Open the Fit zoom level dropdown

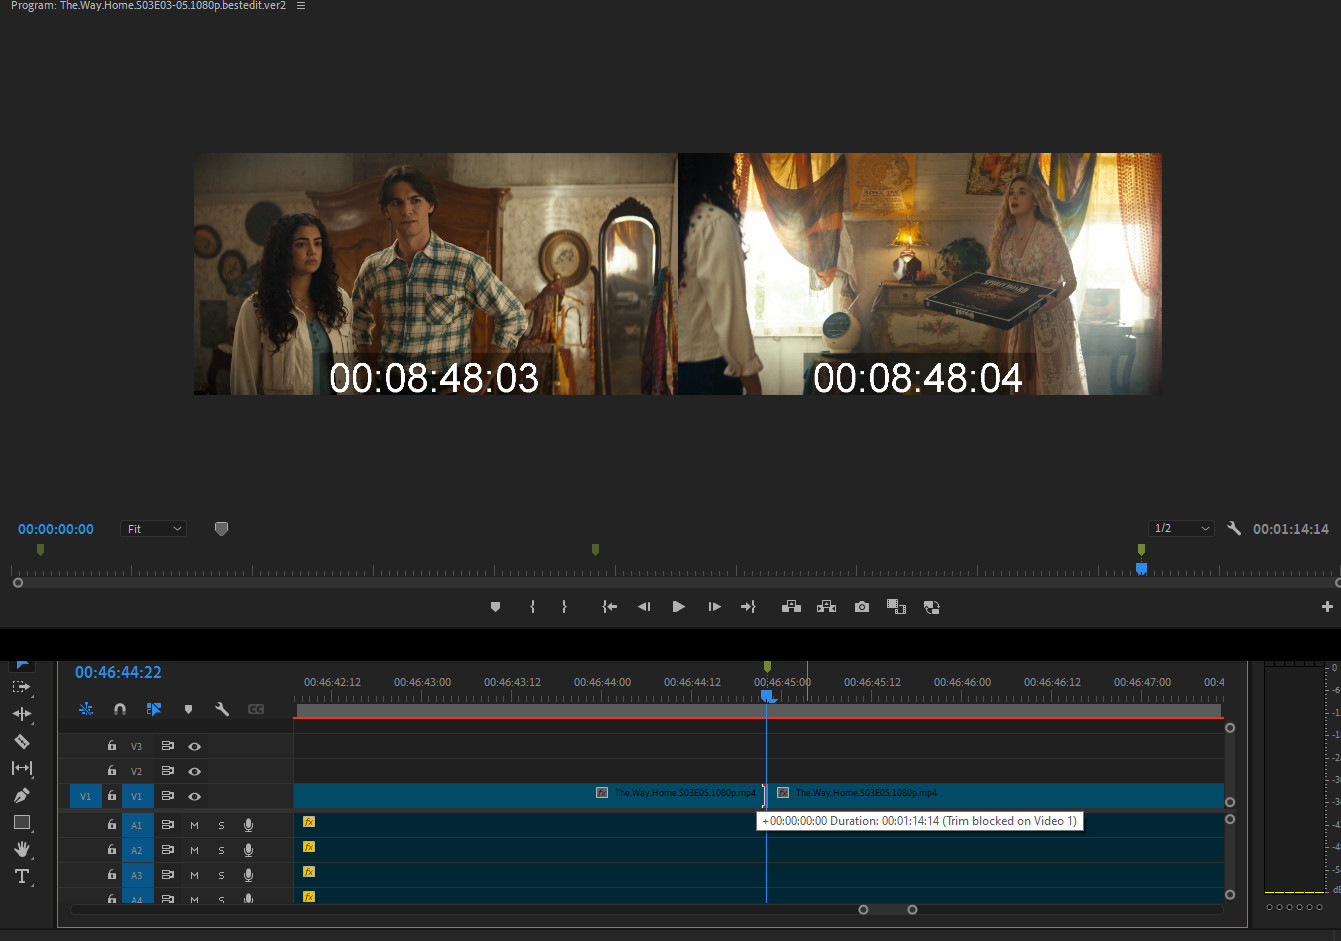[154, 529]
